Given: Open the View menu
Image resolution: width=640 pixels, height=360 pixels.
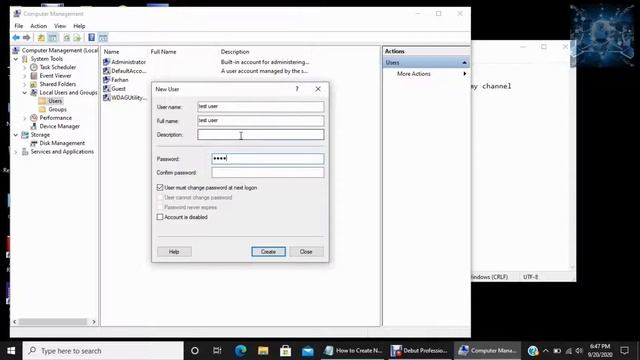Looking at the screenshot, I should click(60, 26).
